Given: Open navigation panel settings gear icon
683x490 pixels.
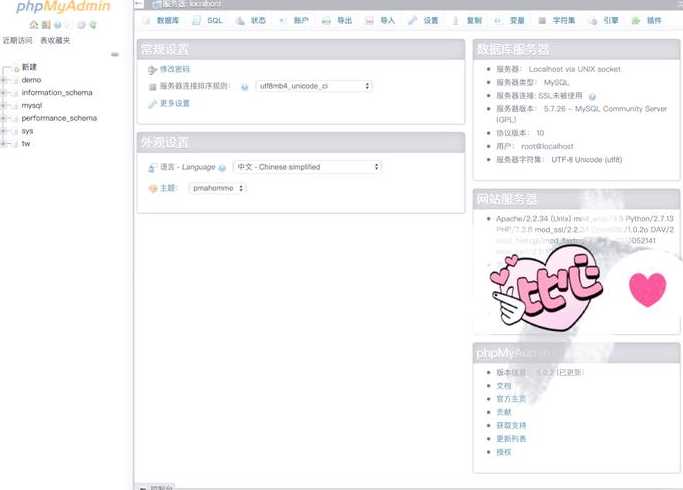Looking at the screenshot, I should [81, 25].
